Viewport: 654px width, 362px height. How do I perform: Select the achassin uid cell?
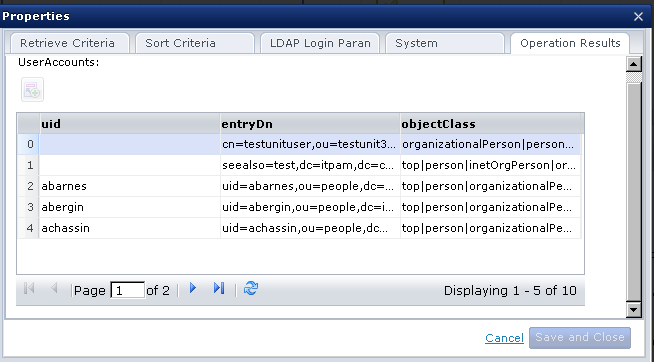tap(130, 228)
